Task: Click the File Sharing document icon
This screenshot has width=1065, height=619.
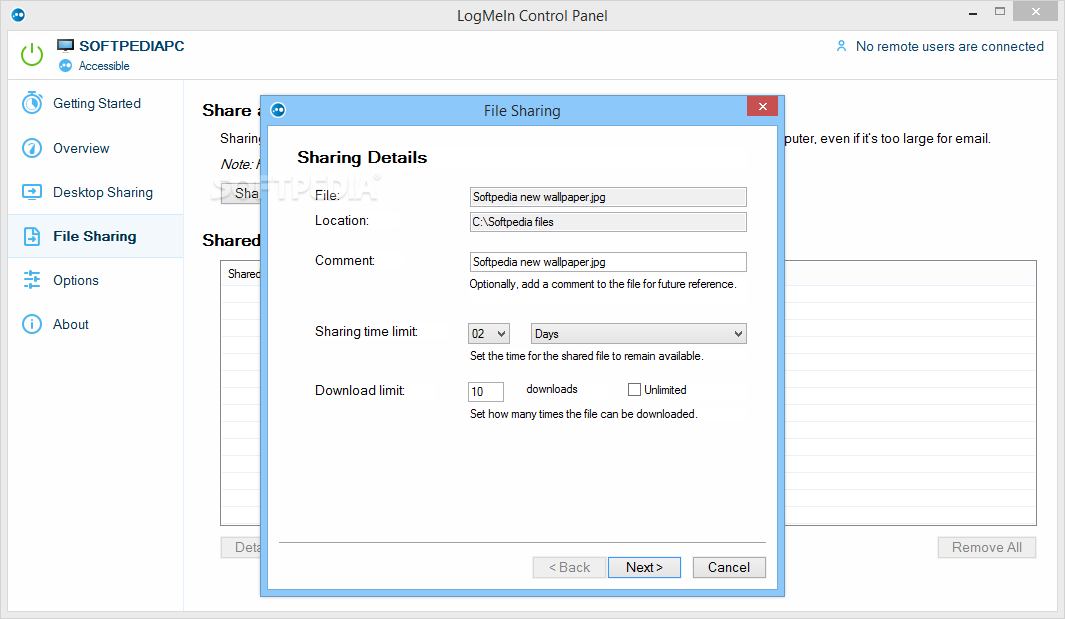Action: (32, 236)
